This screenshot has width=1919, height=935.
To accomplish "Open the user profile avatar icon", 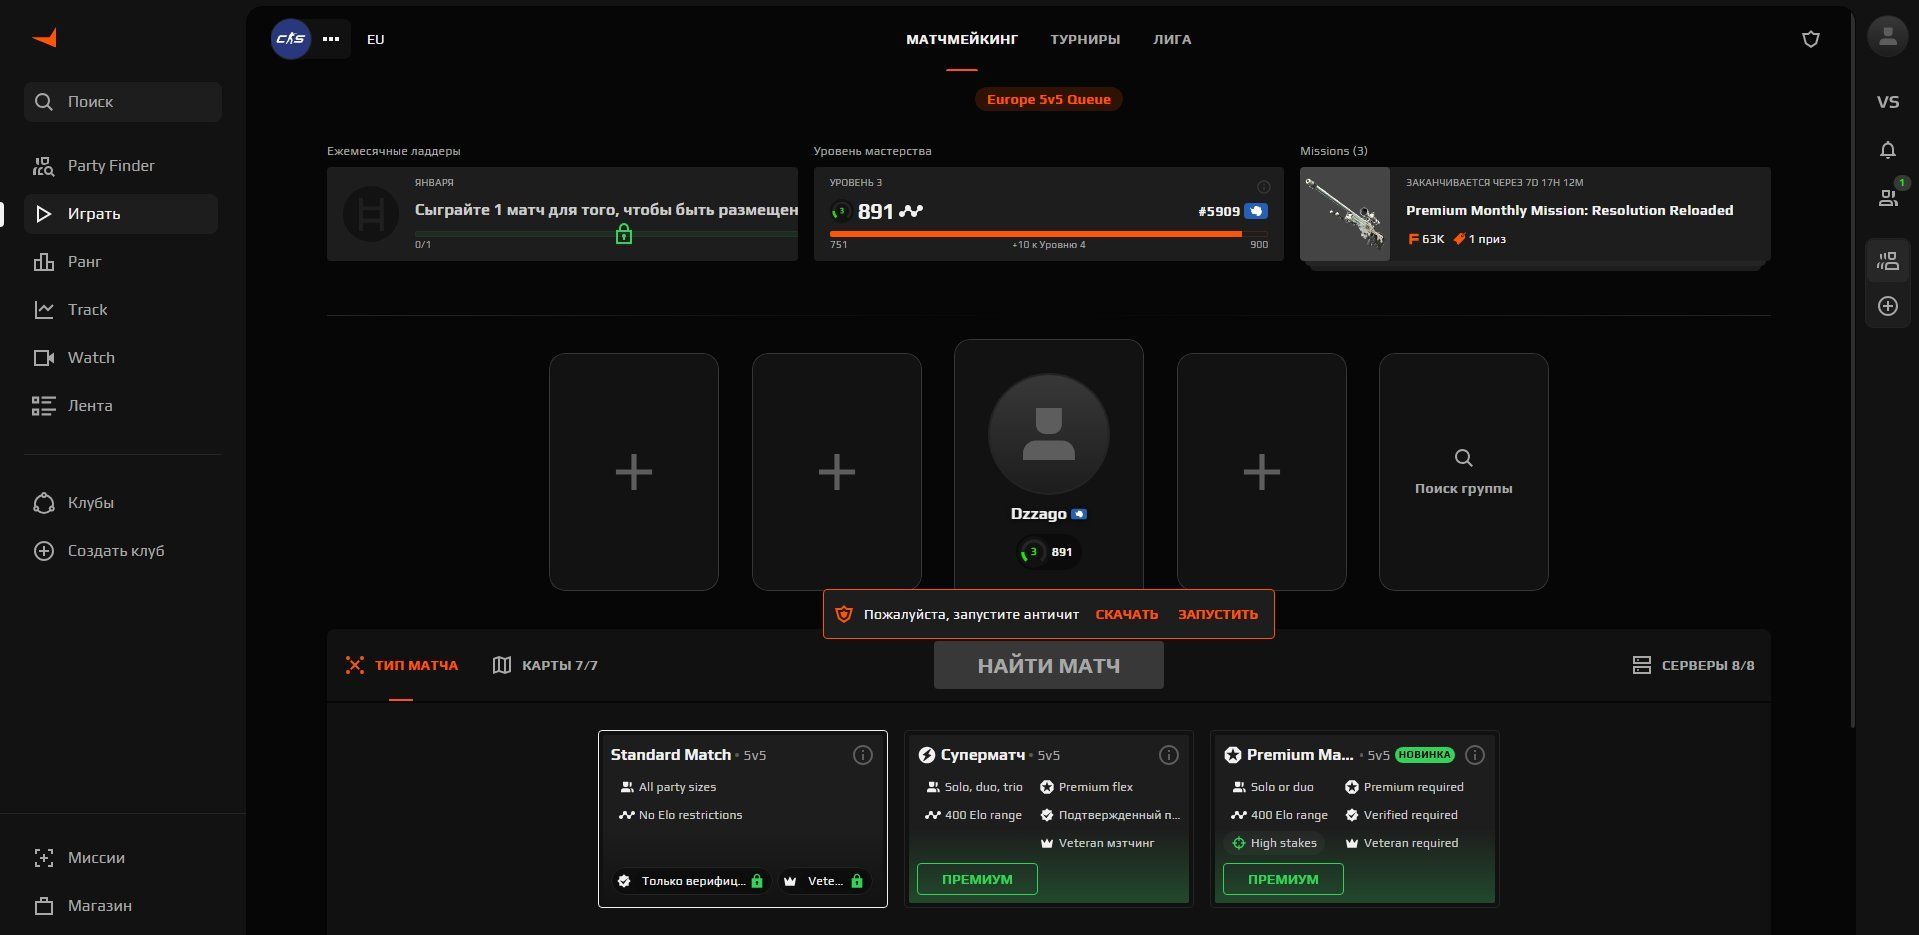I will click(1887, 37).
